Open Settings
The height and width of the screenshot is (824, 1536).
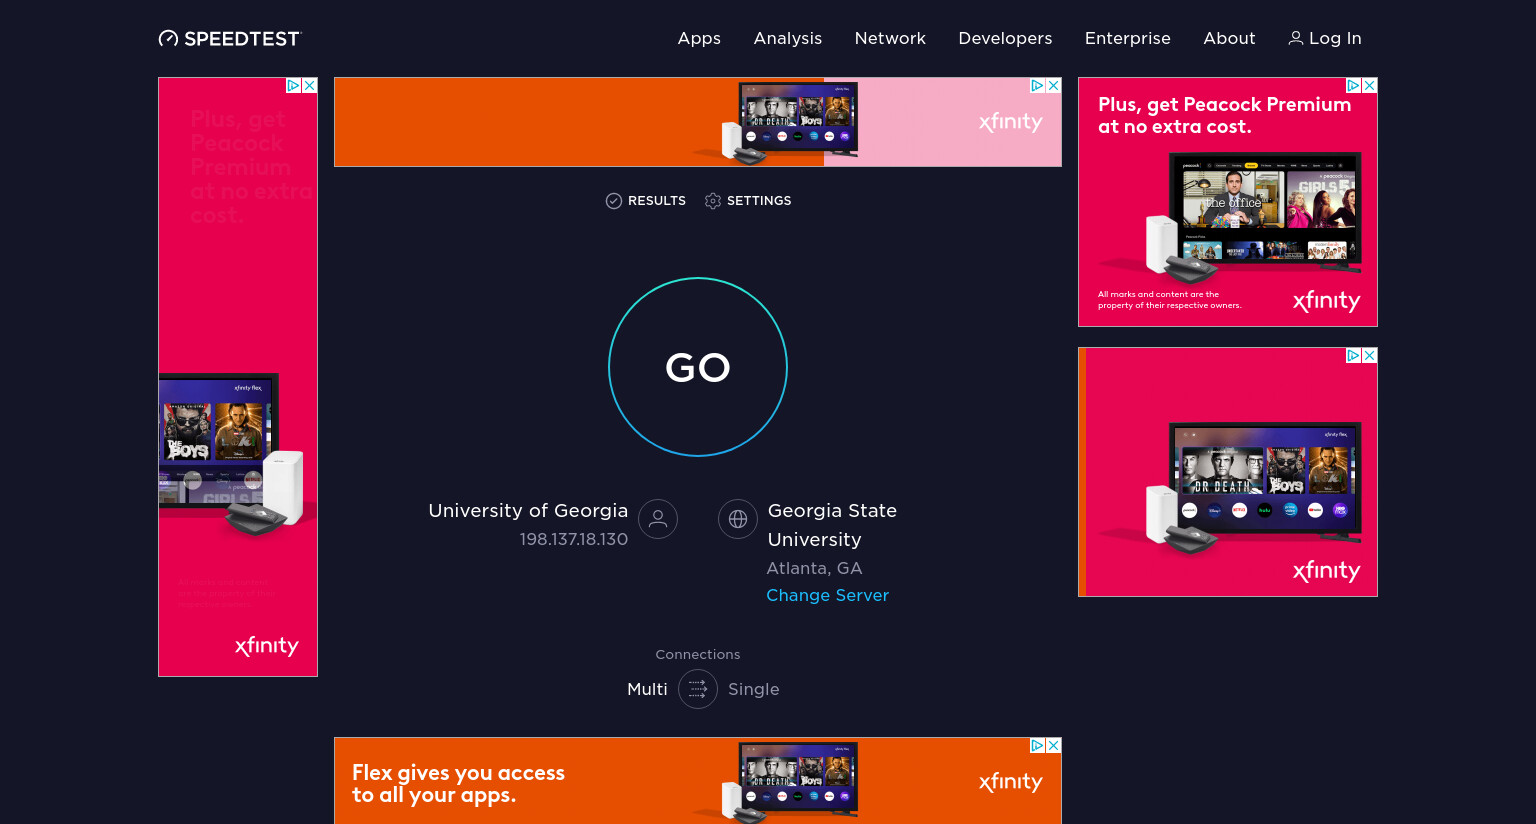tap(748, 201)
